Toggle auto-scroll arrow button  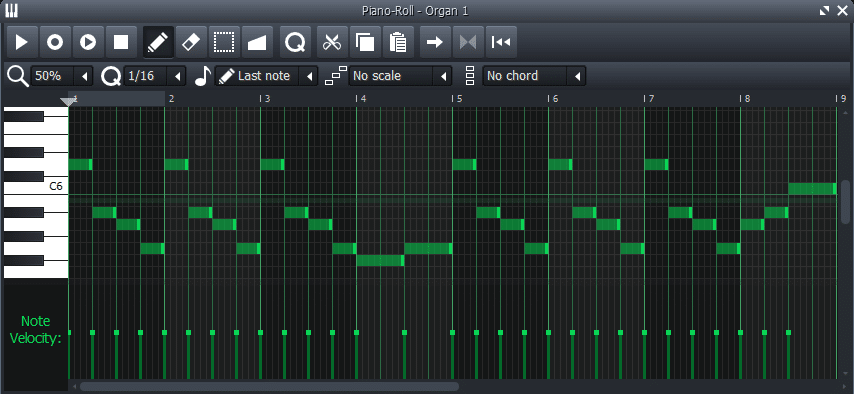click(435, 42)
